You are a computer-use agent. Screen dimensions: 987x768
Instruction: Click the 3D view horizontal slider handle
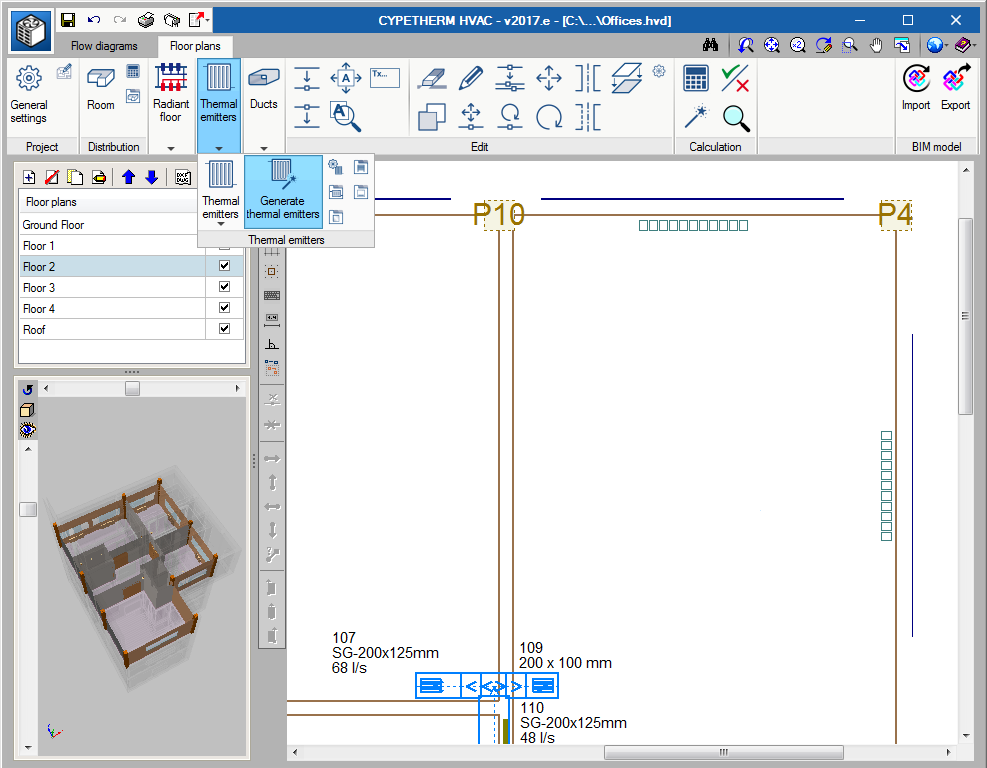(x=132, y=388)
